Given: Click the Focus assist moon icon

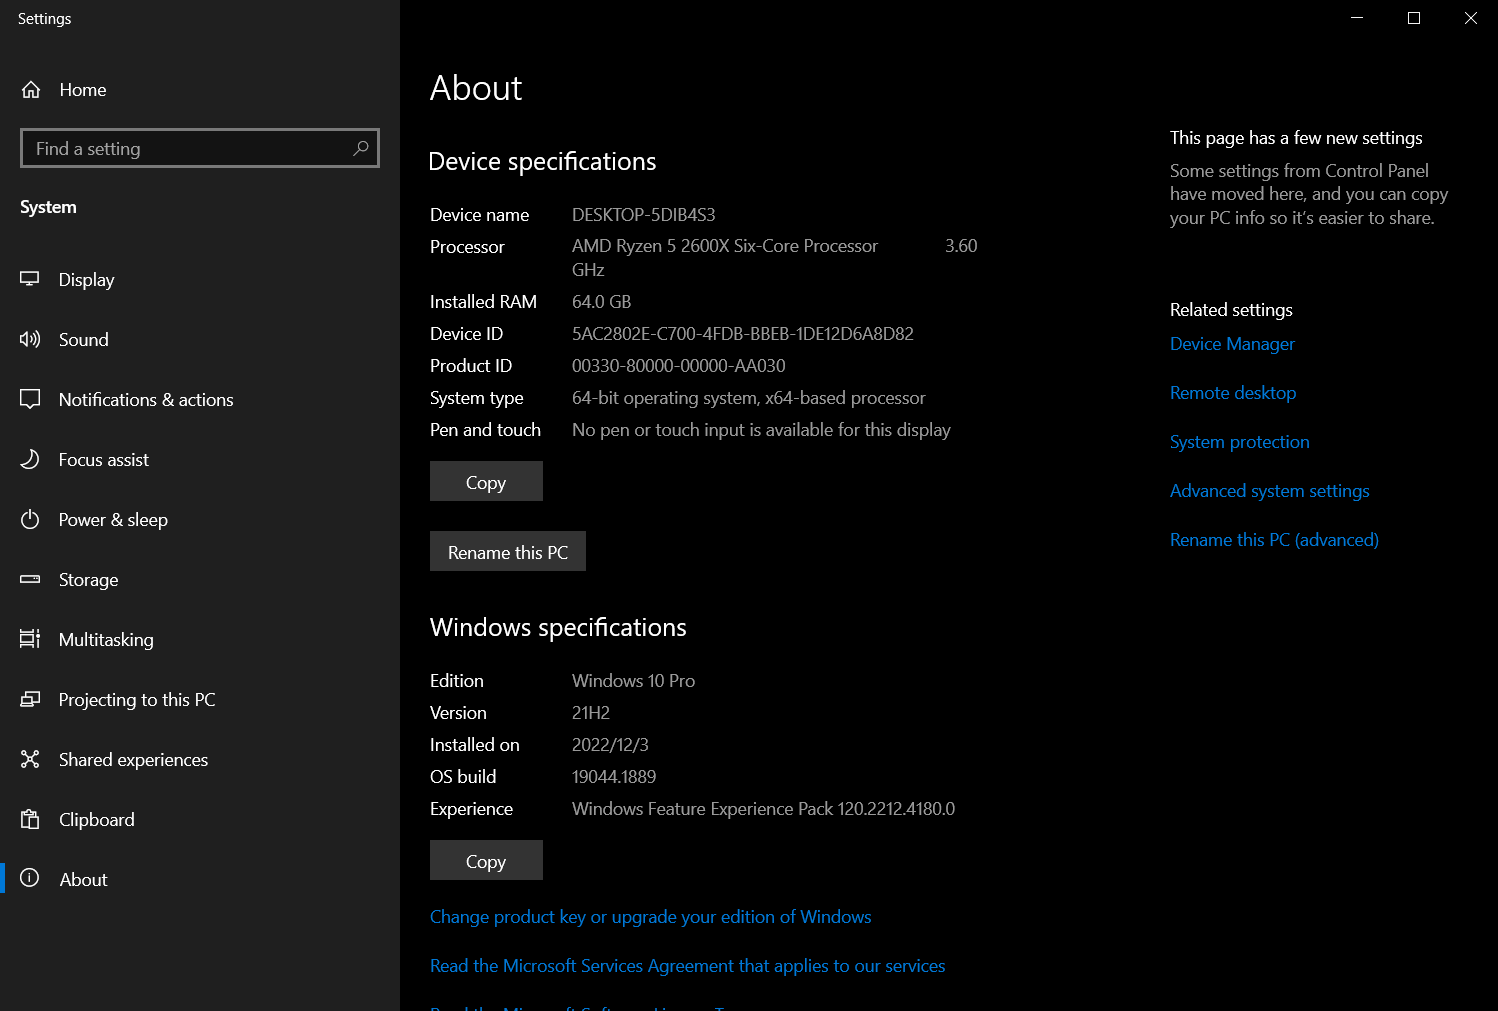Looking at the screenshot, I should tap(30, 459).
